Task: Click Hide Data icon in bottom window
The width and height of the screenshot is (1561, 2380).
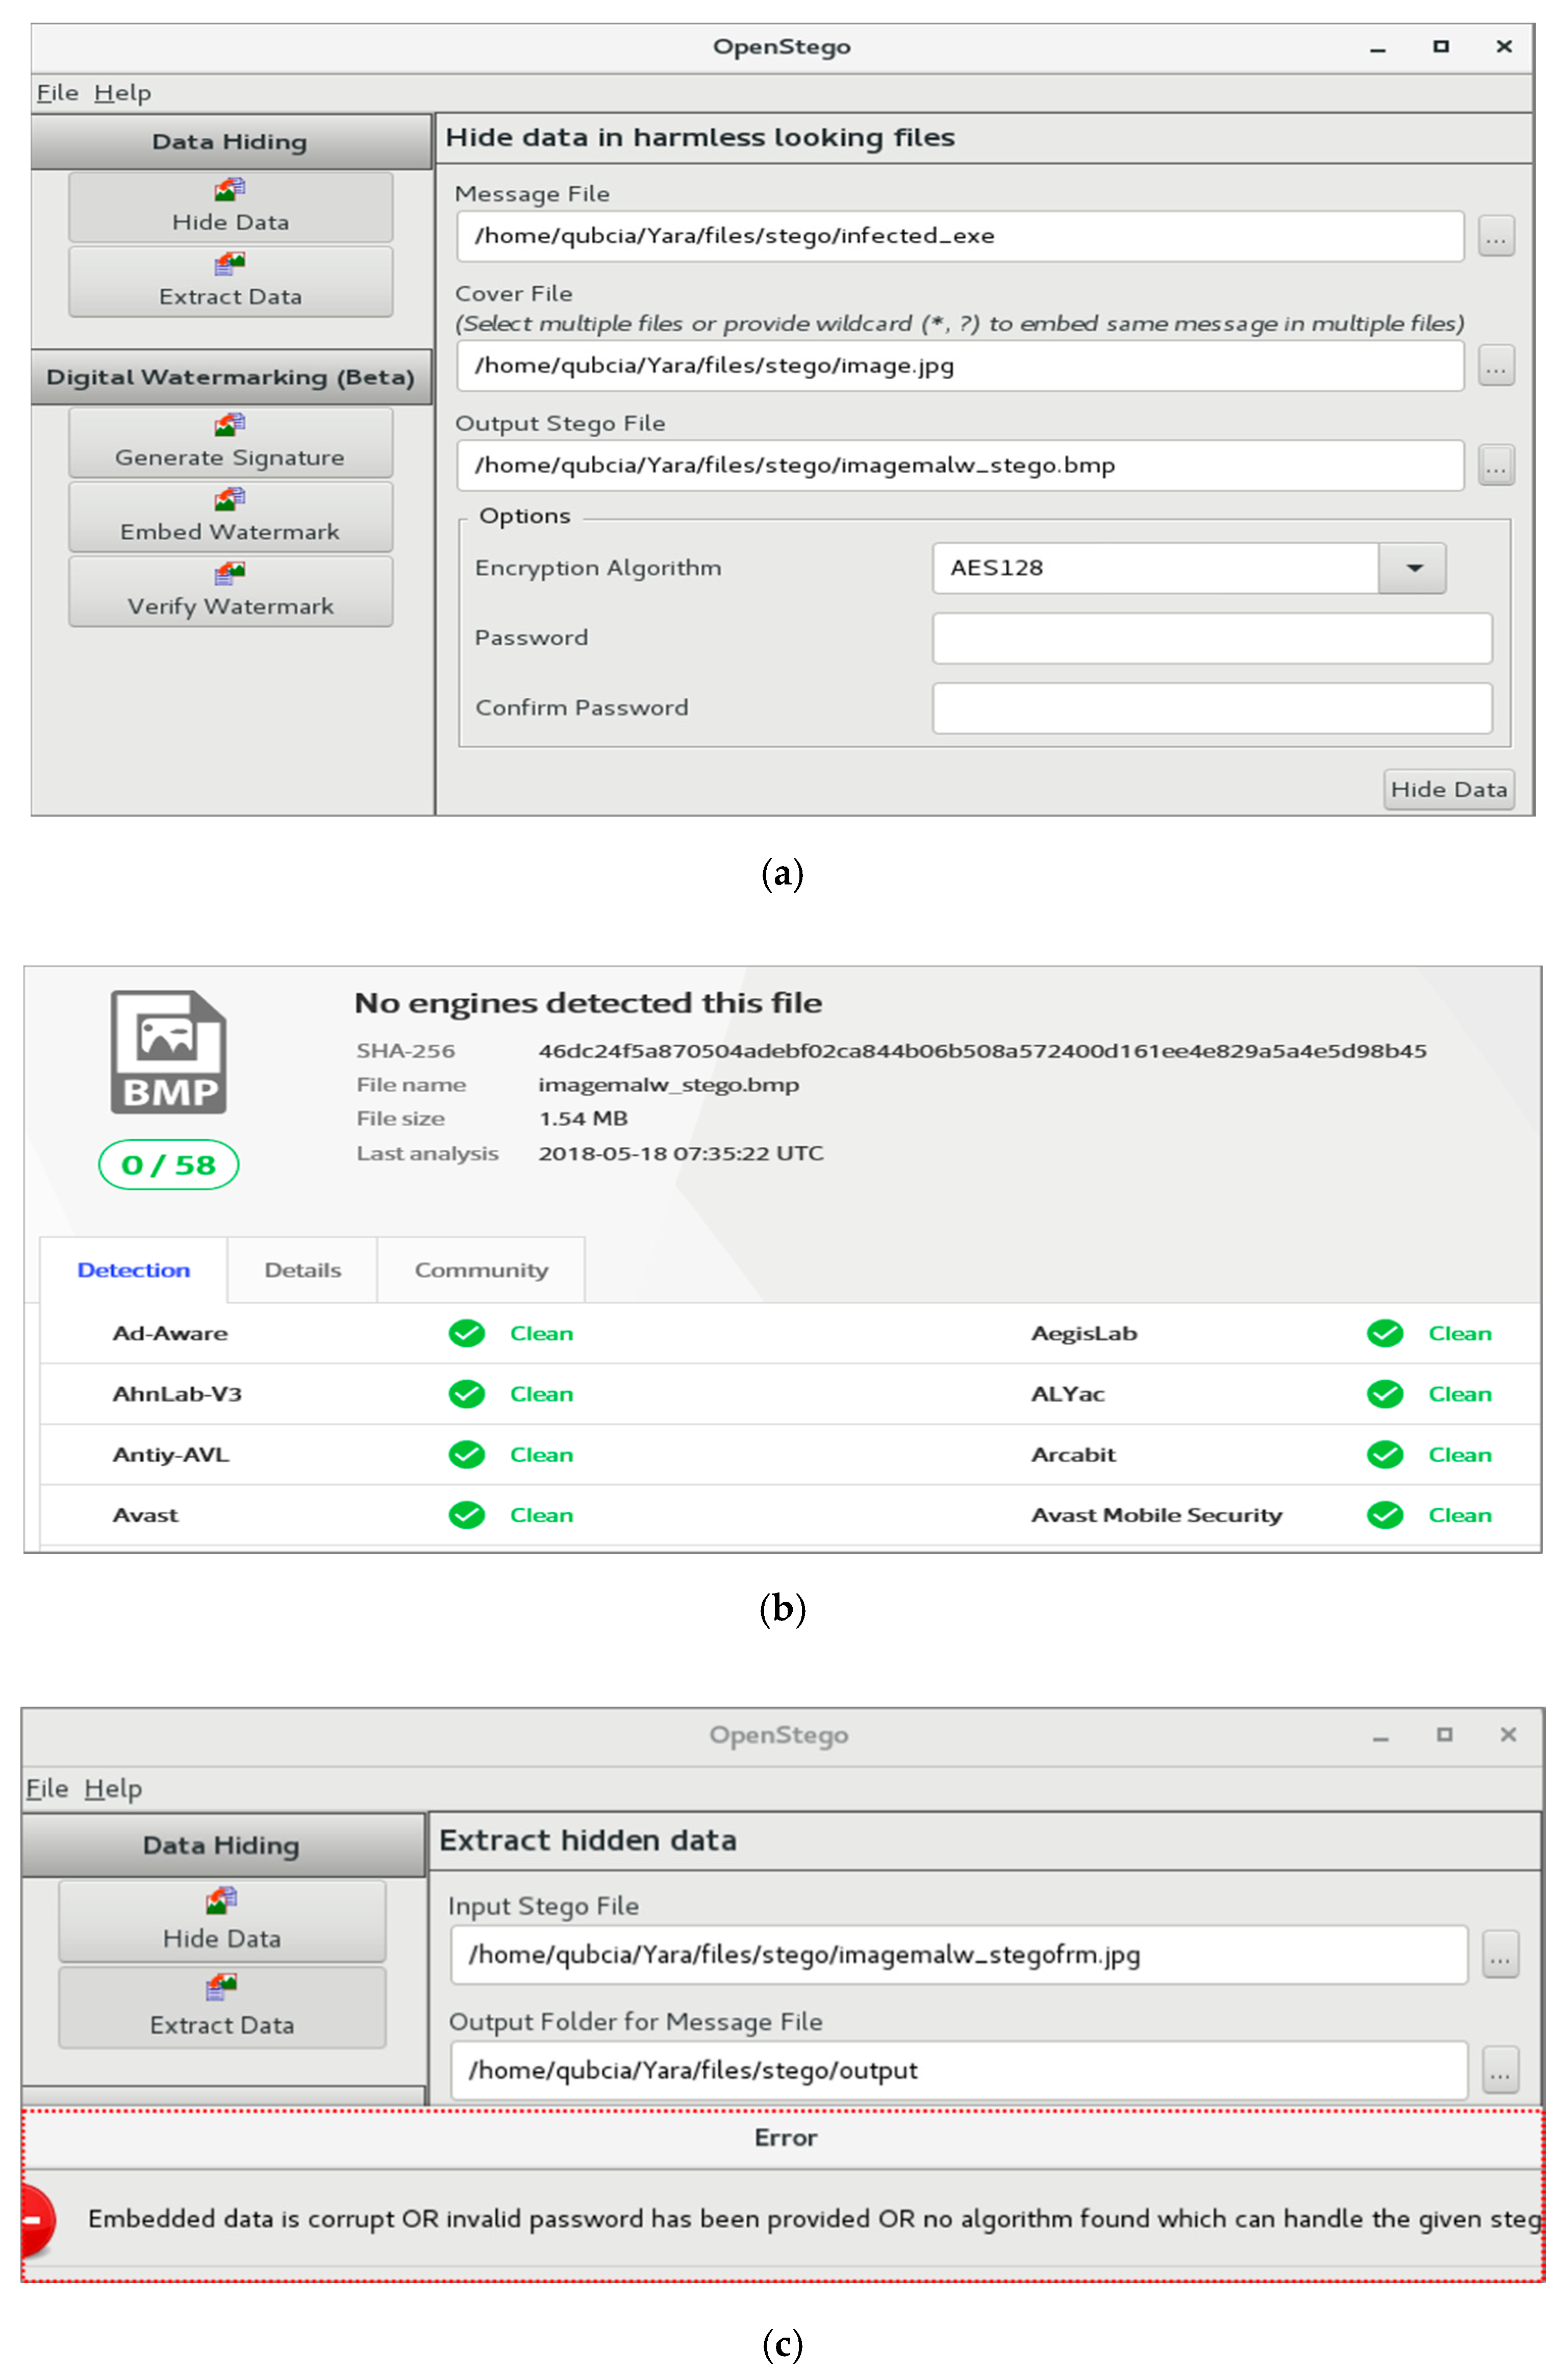Action: pyautogui.click(x=221, y=1900)
